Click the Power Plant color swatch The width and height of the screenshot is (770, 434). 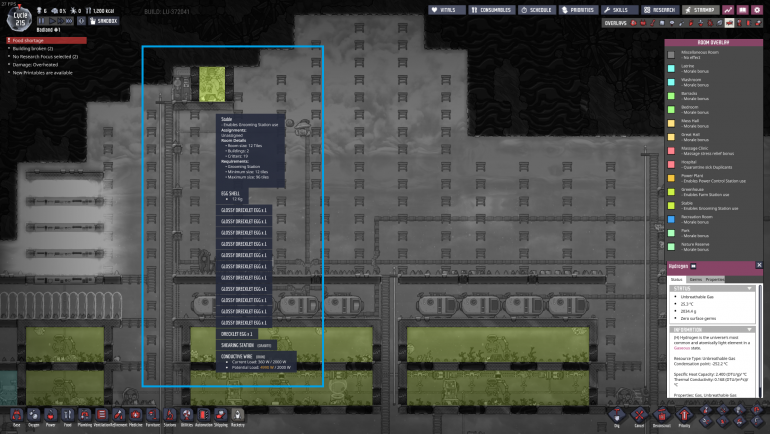click(x=671, y=178)
